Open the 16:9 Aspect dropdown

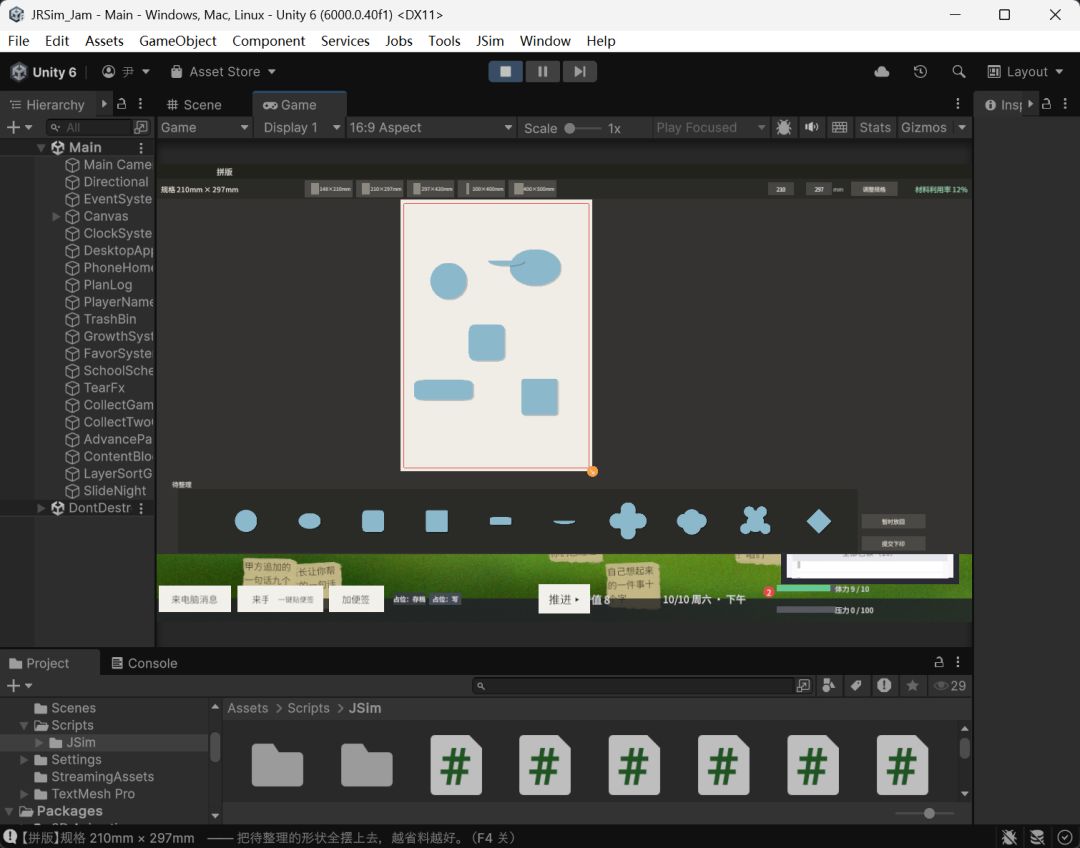(x=430, y=127)
